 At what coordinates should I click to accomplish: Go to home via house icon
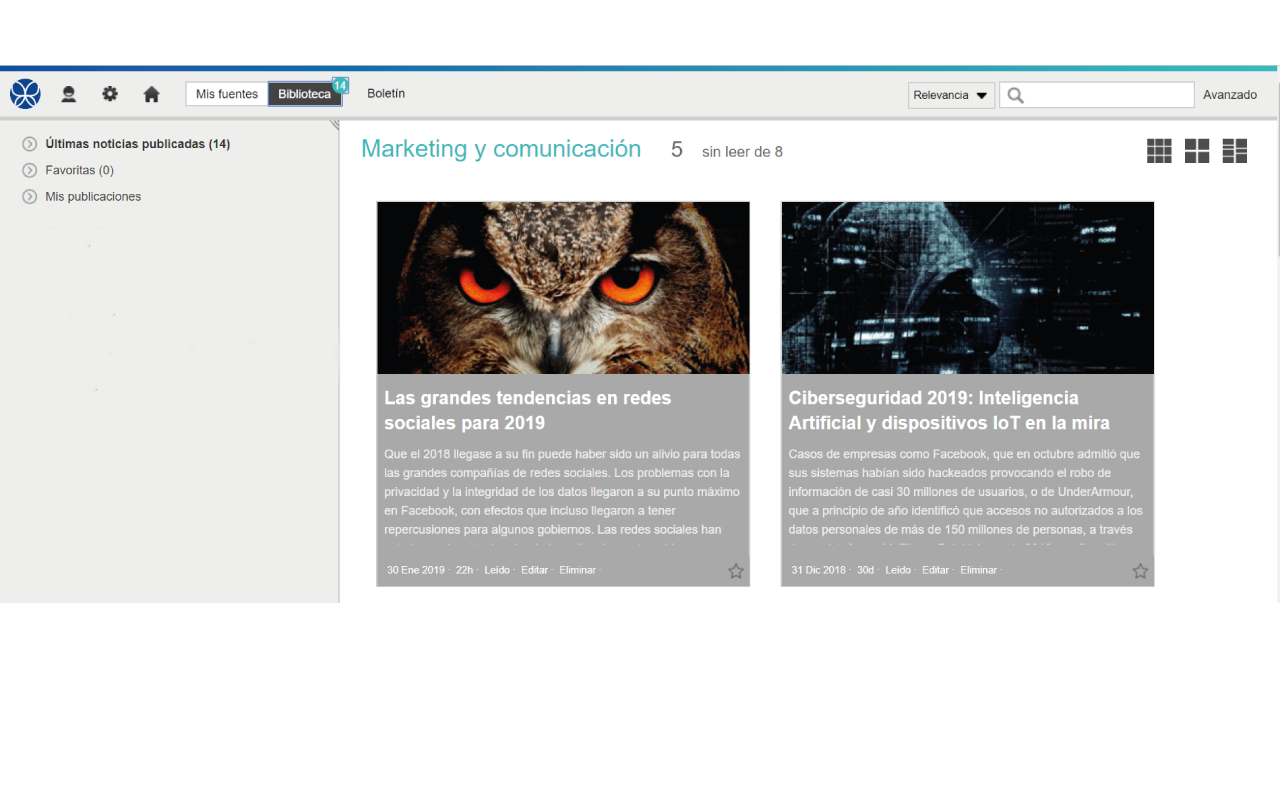[x=152, y=94]
